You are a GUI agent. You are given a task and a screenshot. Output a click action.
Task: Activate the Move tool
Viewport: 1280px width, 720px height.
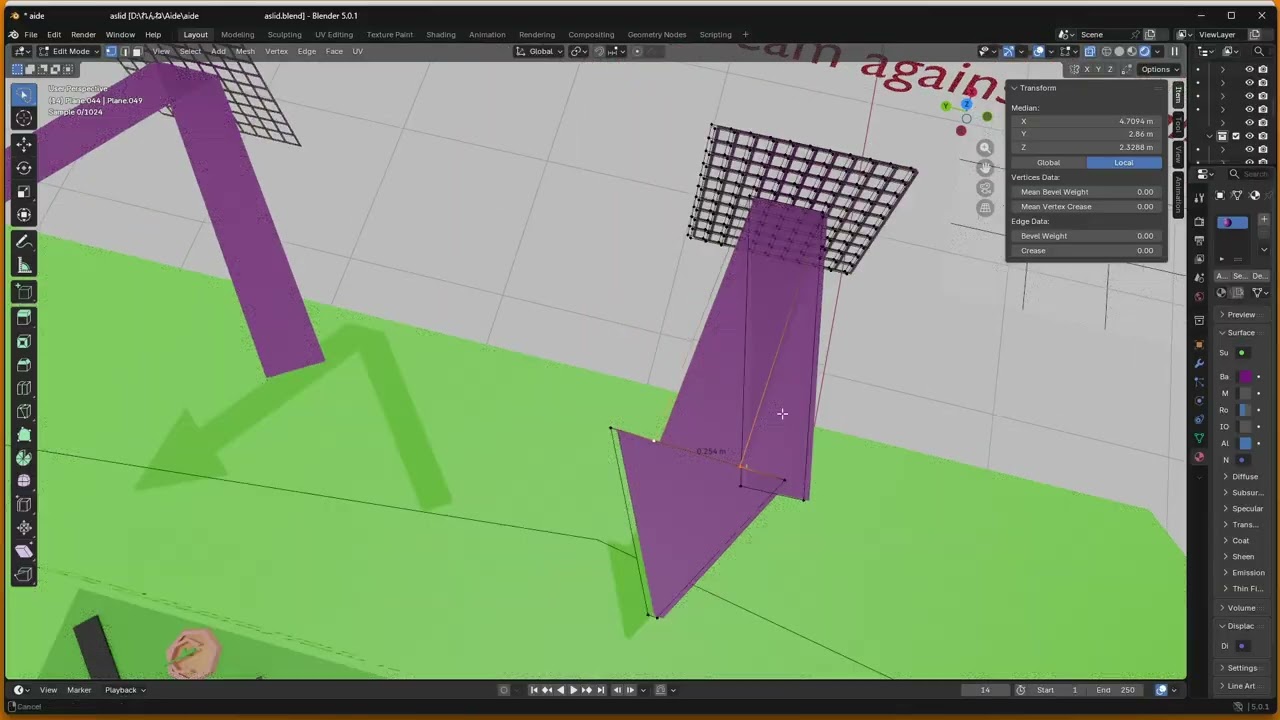[x=24, y=144]
